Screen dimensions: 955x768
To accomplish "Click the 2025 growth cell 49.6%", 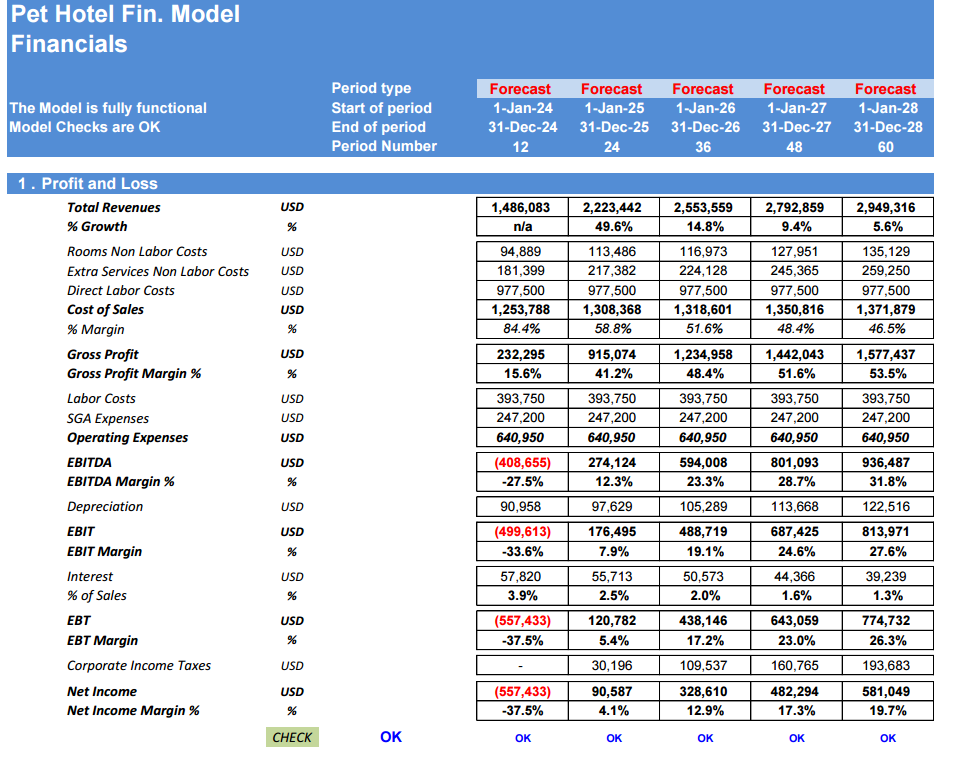I will point(613,227).
